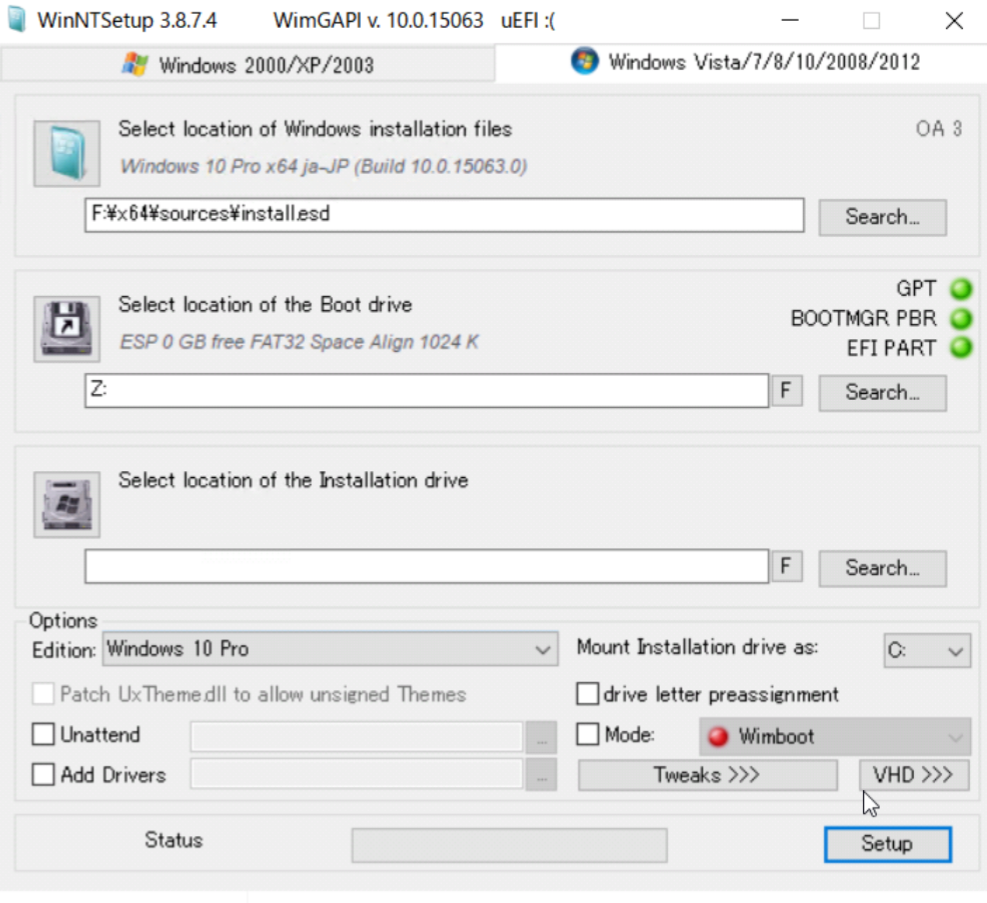Click the Add Drivers browse ... button
Viewport: 987px width, 903px height.
(541, 774)
